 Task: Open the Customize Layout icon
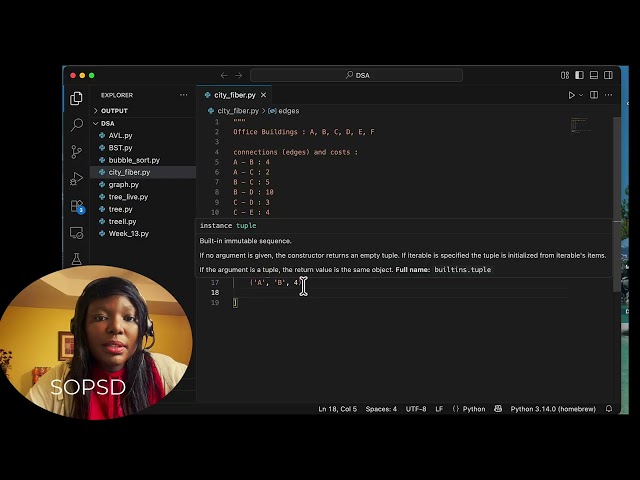point(565,75)
